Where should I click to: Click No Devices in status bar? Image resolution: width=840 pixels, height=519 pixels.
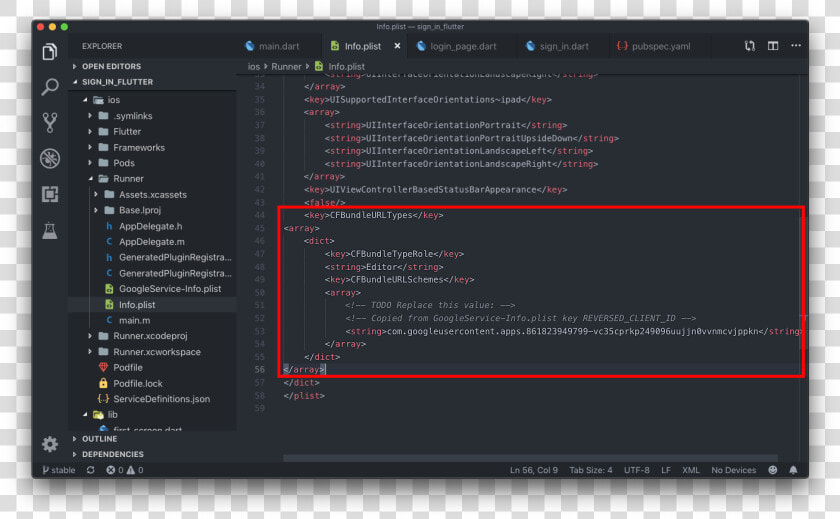click(x=733, y=470)
